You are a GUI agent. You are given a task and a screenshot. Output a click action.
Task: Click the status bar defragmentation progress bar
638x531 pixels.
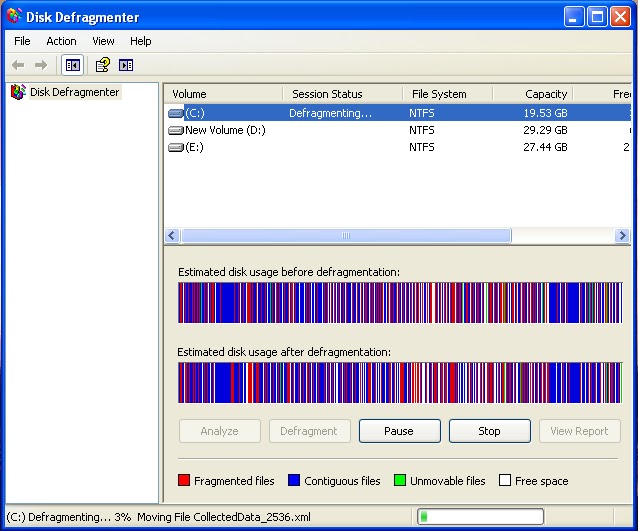[x=481, y=517]
